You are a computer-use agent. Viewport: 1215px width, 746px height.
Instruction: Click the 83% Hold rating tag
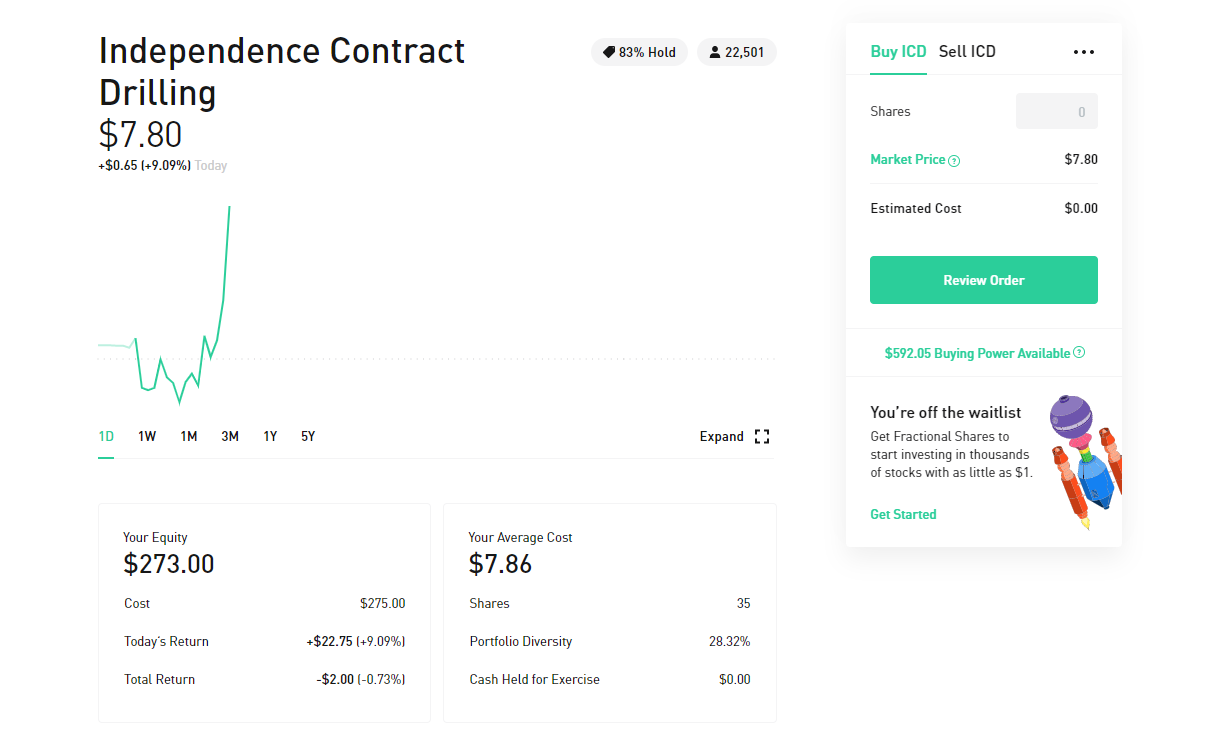(x=639, y=52)
